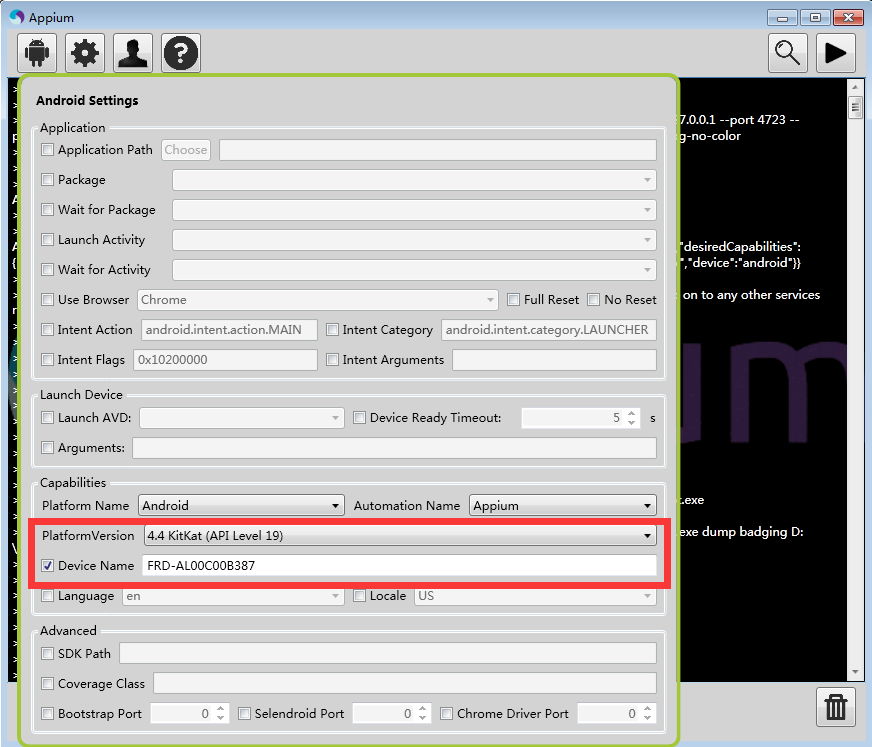Viewport: 872px width, 747px height.
Task: Tick the Locale checkbox
Action: [x=360, y=596]
